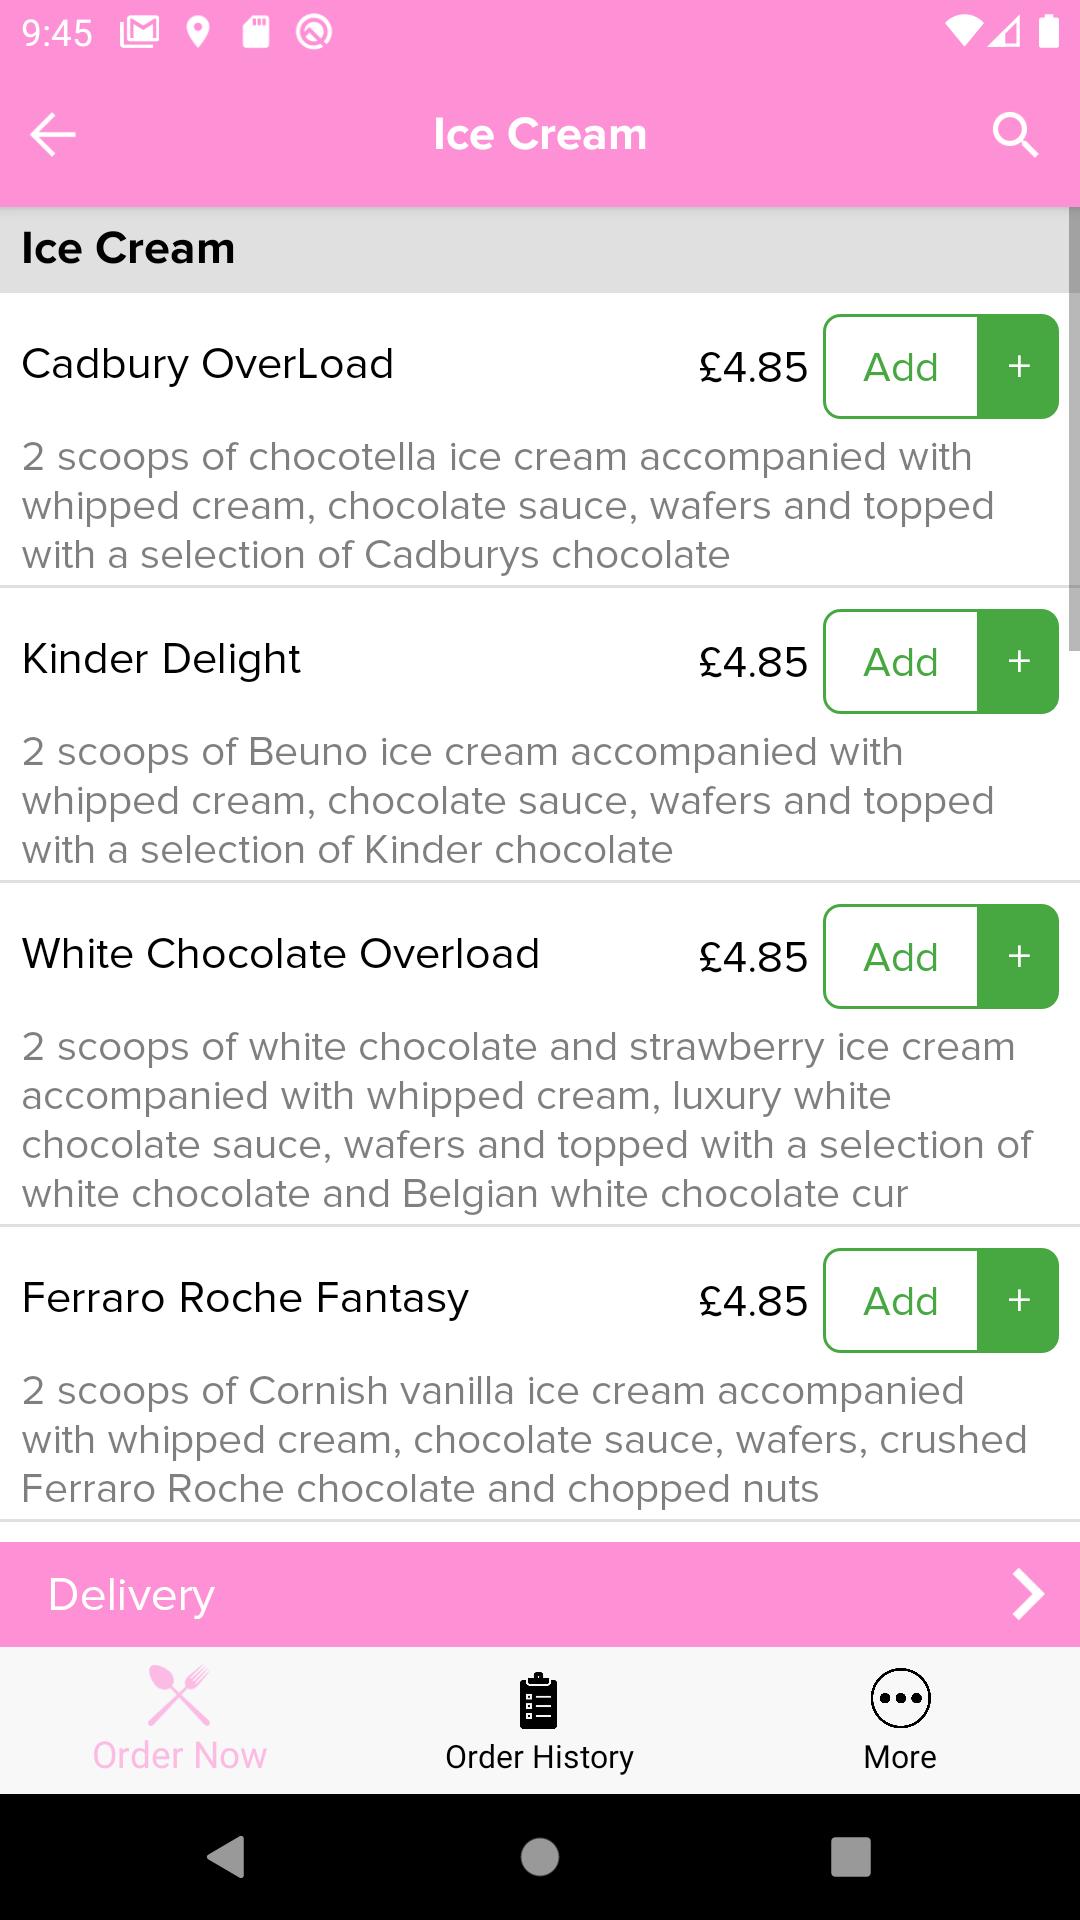Open the search magnifier icon
1080x1920 pixels.
pyautogui.click(x=1015, y=135)
